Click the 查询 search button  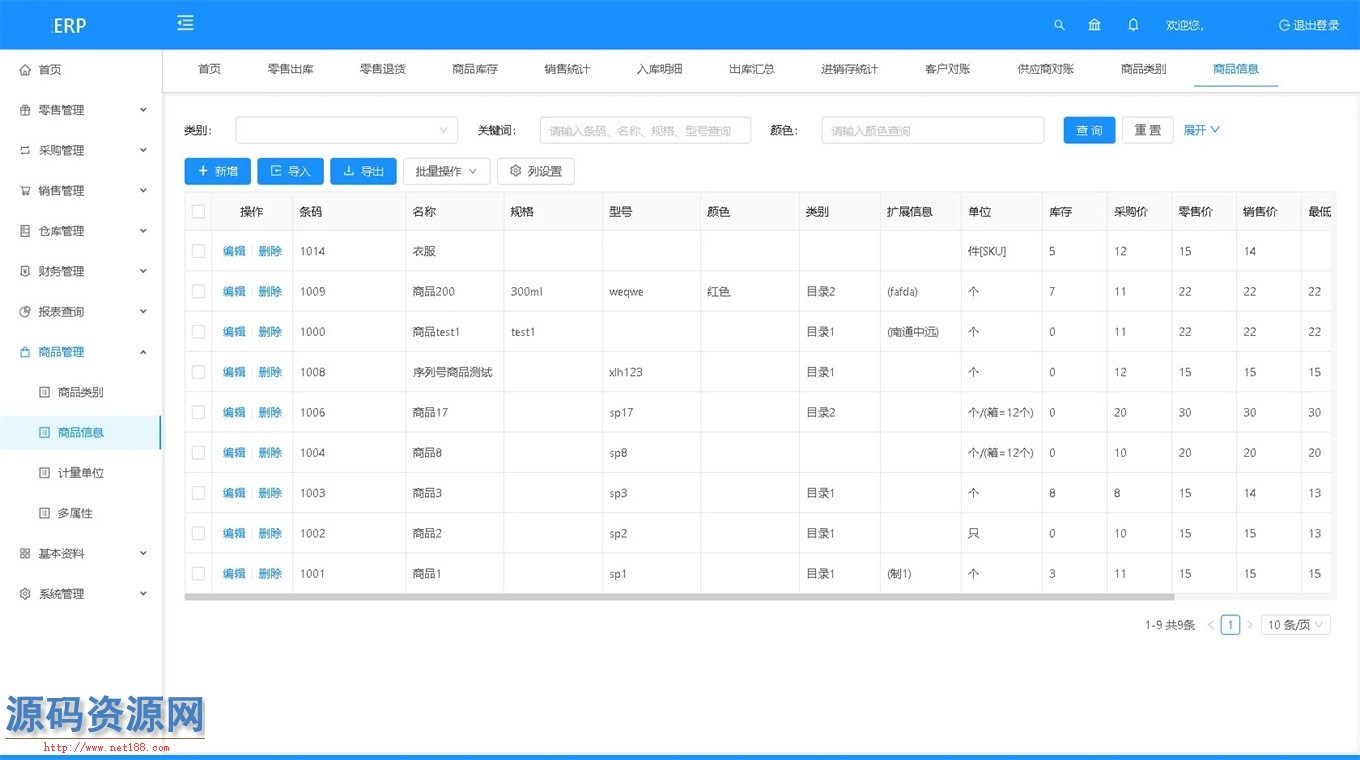coord(1089,130)
